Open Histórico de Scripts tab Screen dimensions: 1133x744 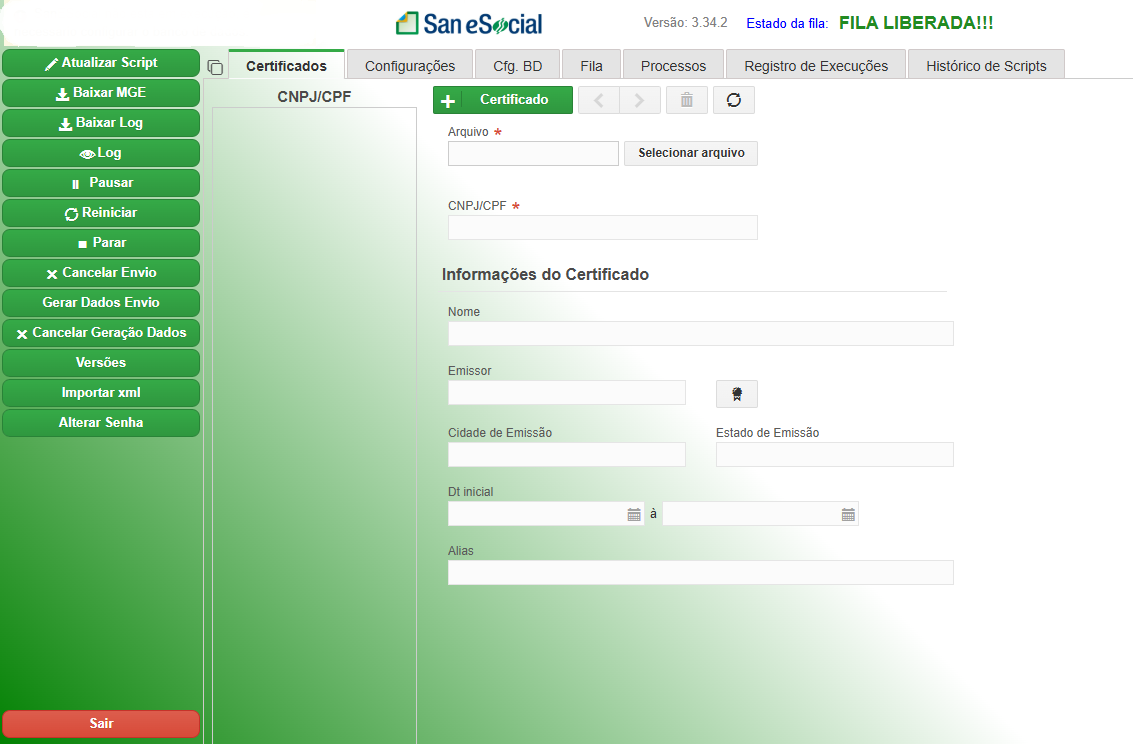pyautogui.click(x=986, y=66)
